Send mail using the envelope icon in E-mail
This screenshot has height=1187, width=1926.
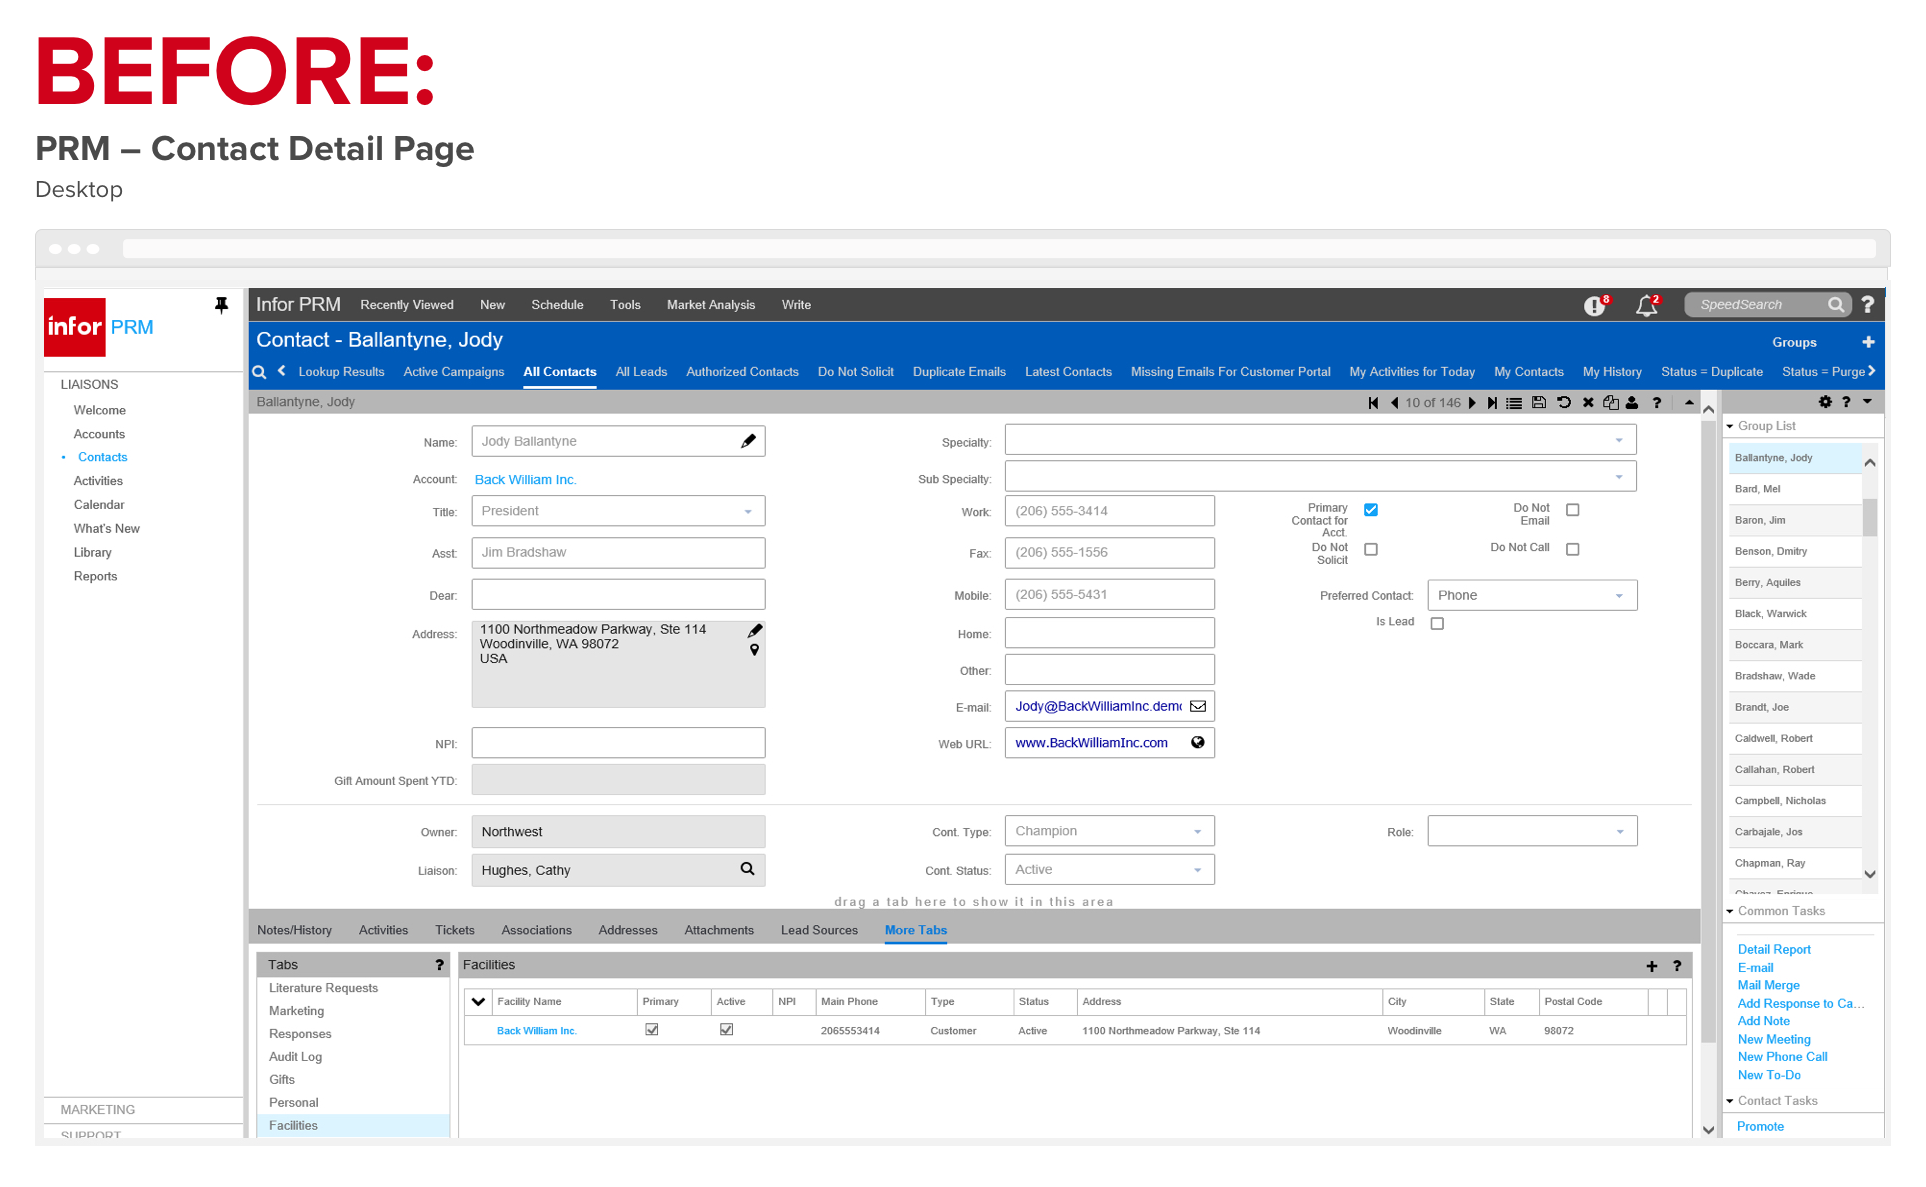tap(1198, 706)
